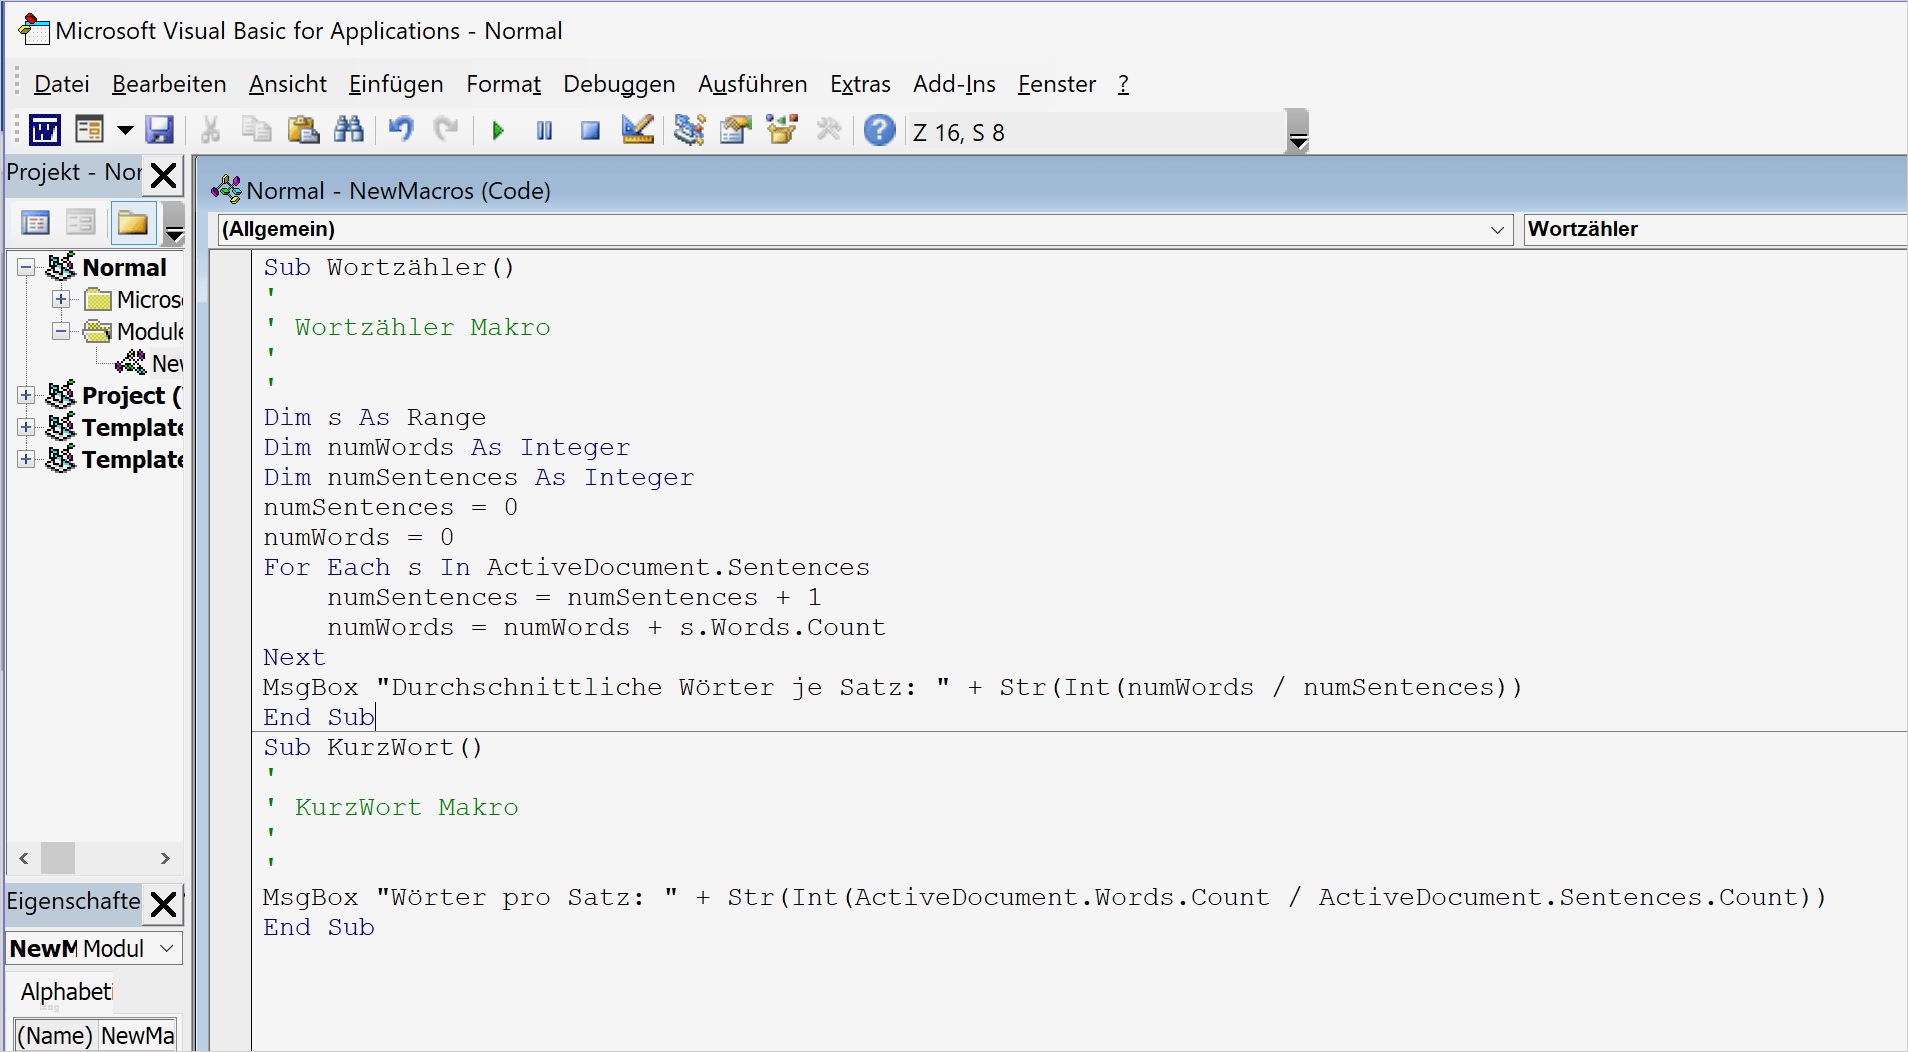Collapse the Module folder node
The height and width of the screenshot is (1052, 1908).
(x=61, y=331)
